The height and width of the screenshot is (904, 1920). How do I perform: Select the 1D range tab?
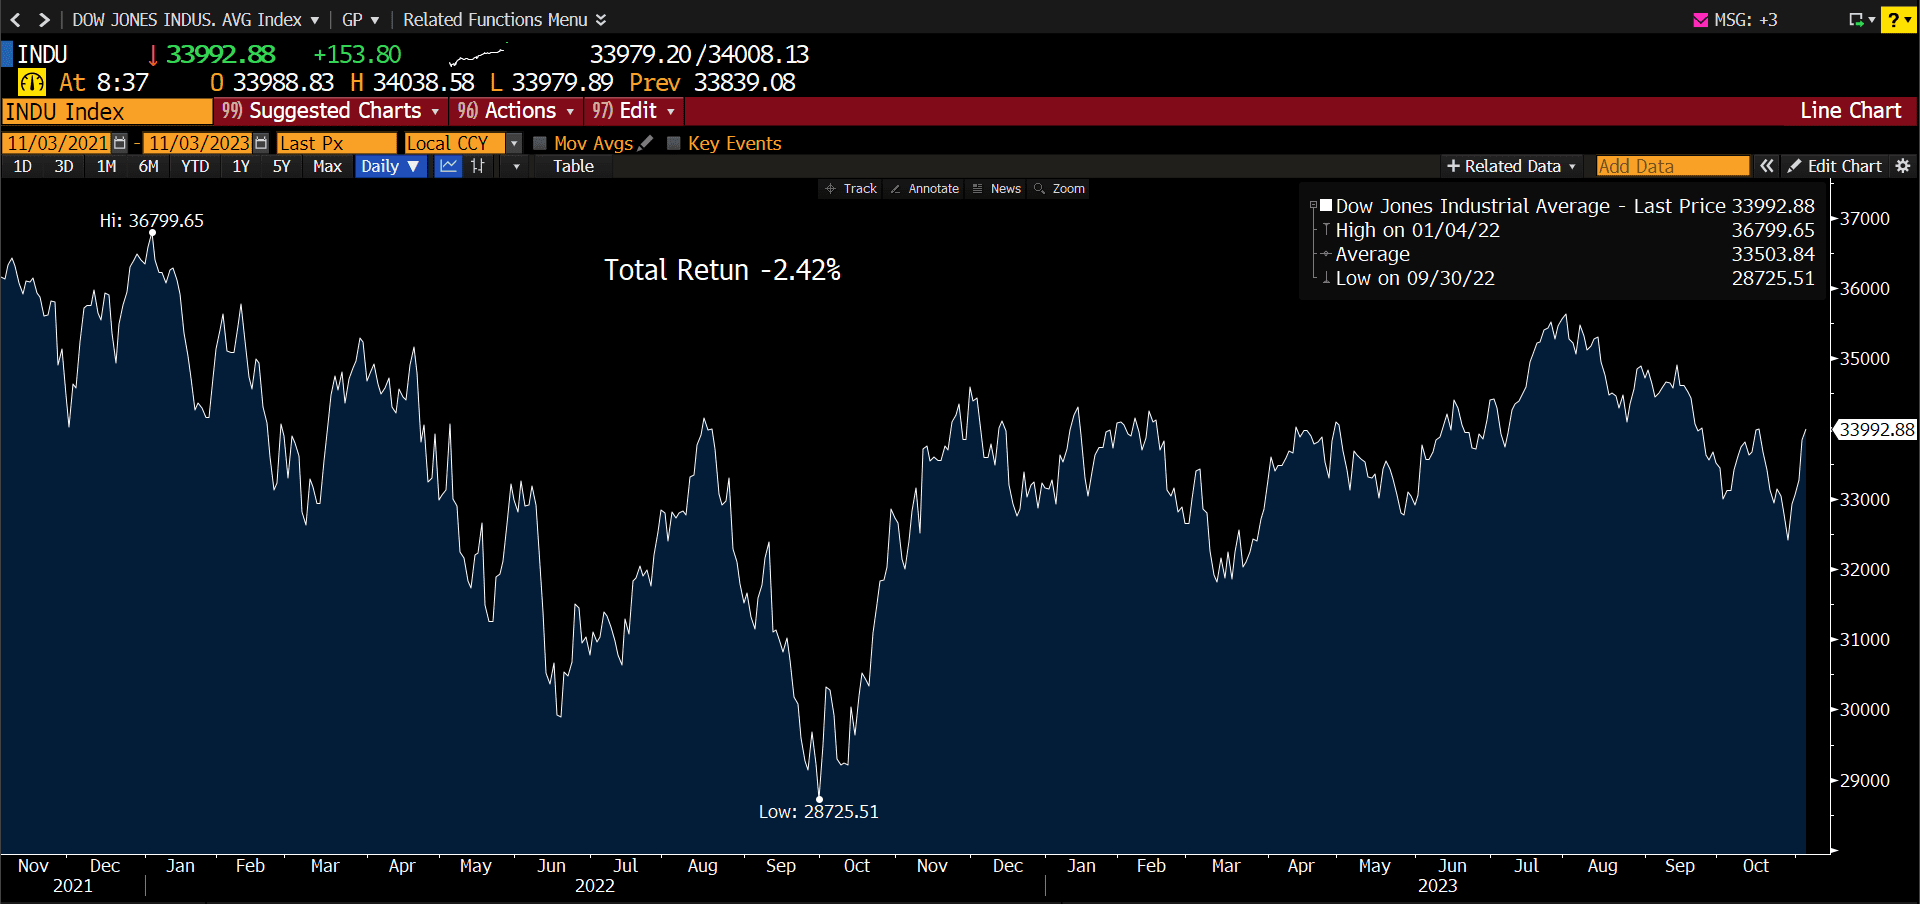tap(22, 166)
